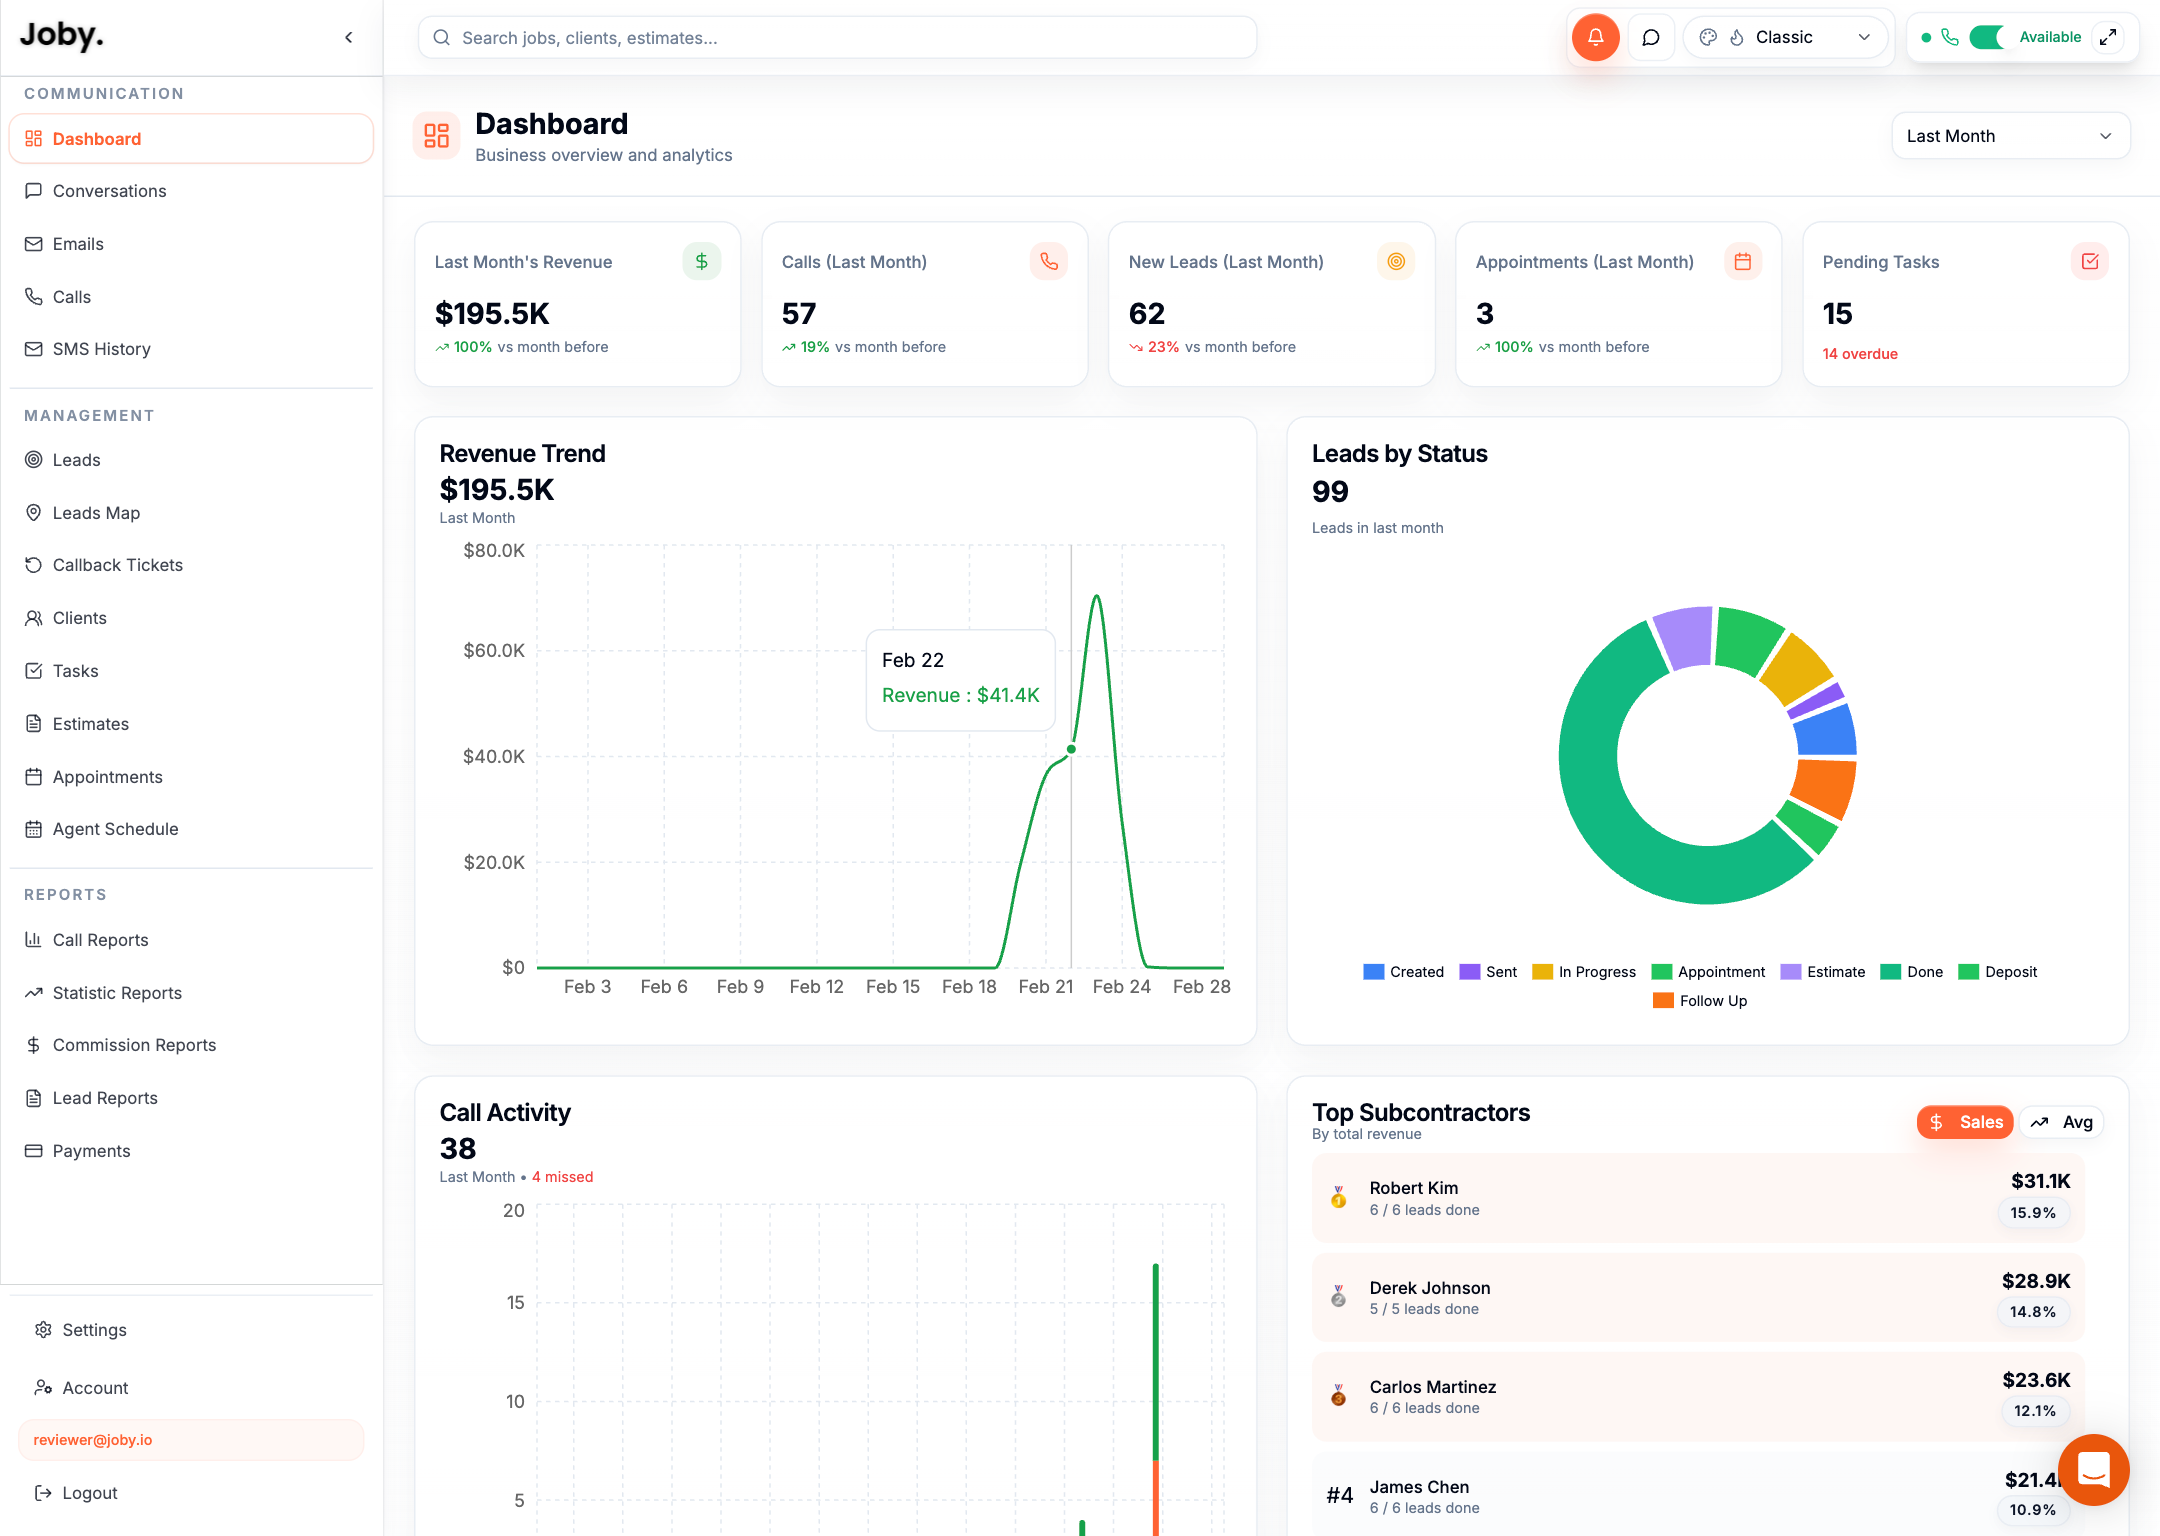The height and width of the screenshot is (1536, 2160).
Task: Click the Appointments card calendar icon
Action: (x=1743, y=261)
